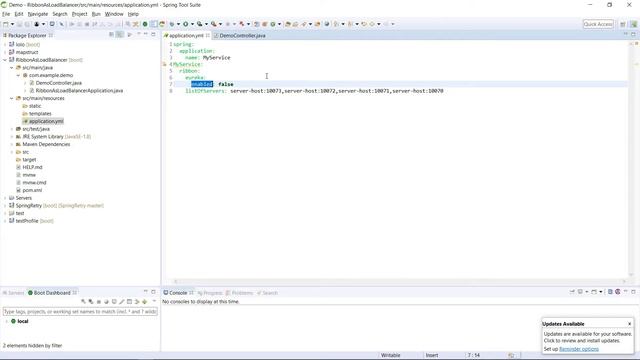Open Boot Dashboard view menu dropdown

pyautogui.click(x=154, y=301)
